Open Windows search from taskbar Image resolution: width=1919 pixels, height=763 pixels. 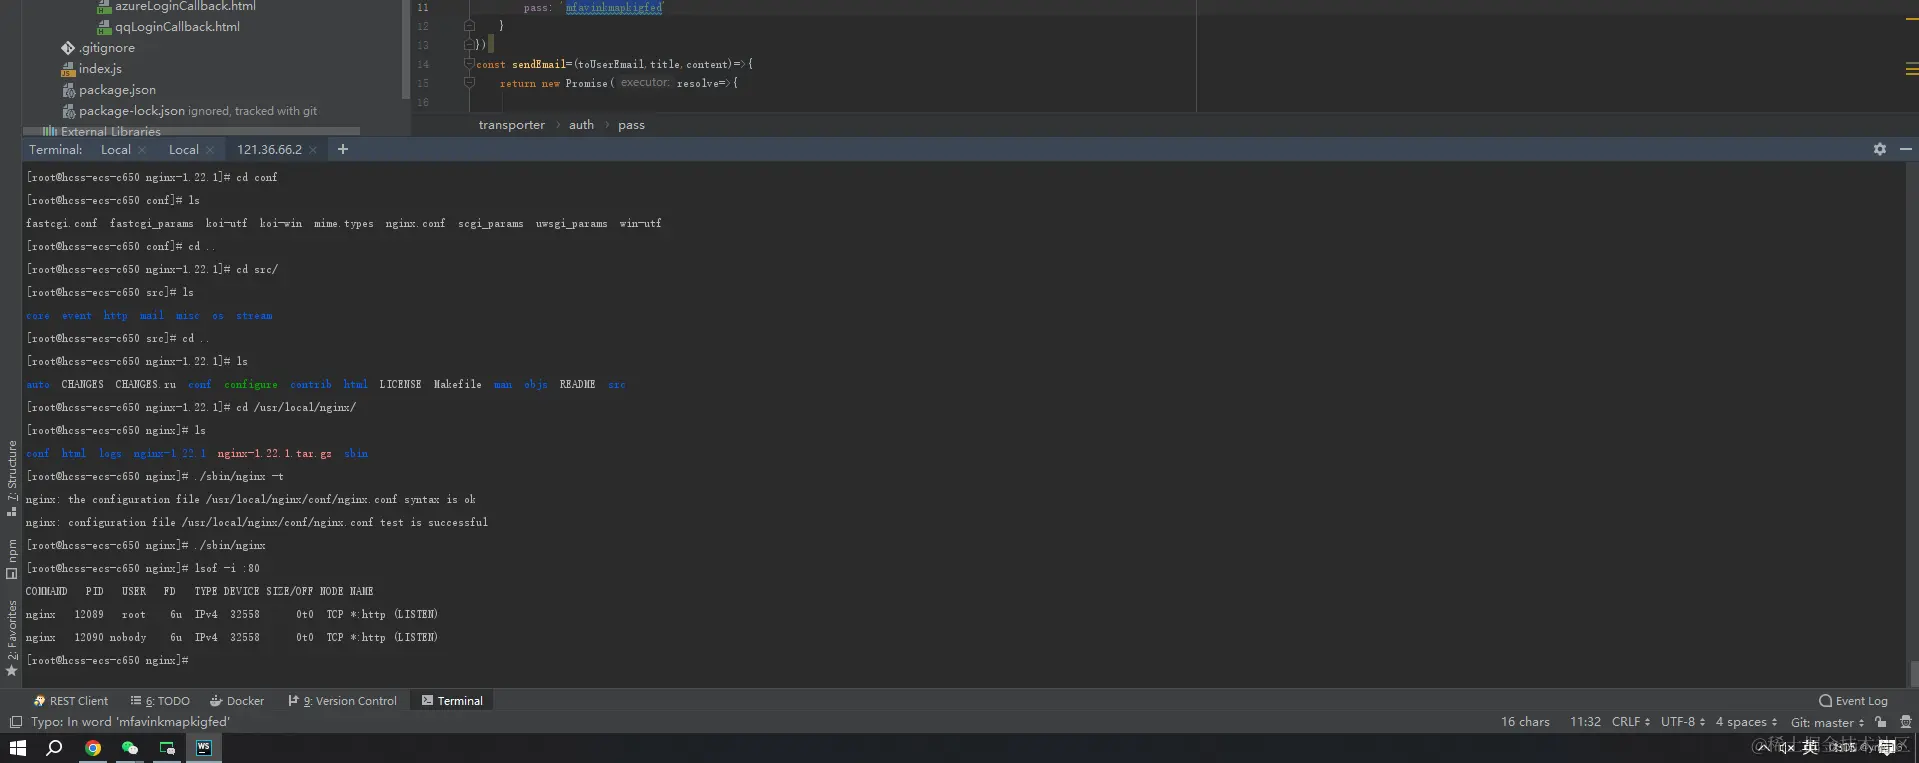[x=54, y=748]
